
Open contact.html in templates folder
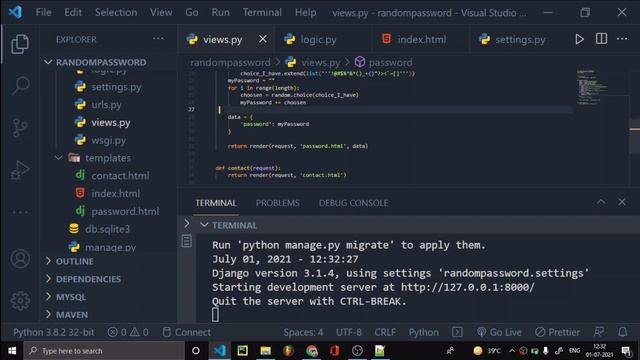tap(120, 176)
